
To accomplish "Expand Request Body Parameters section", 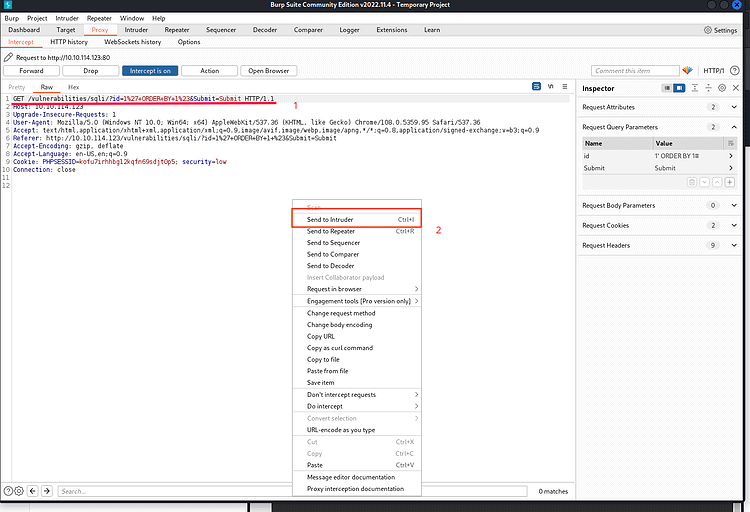I will pyautogui.click(x=734, y=205).
